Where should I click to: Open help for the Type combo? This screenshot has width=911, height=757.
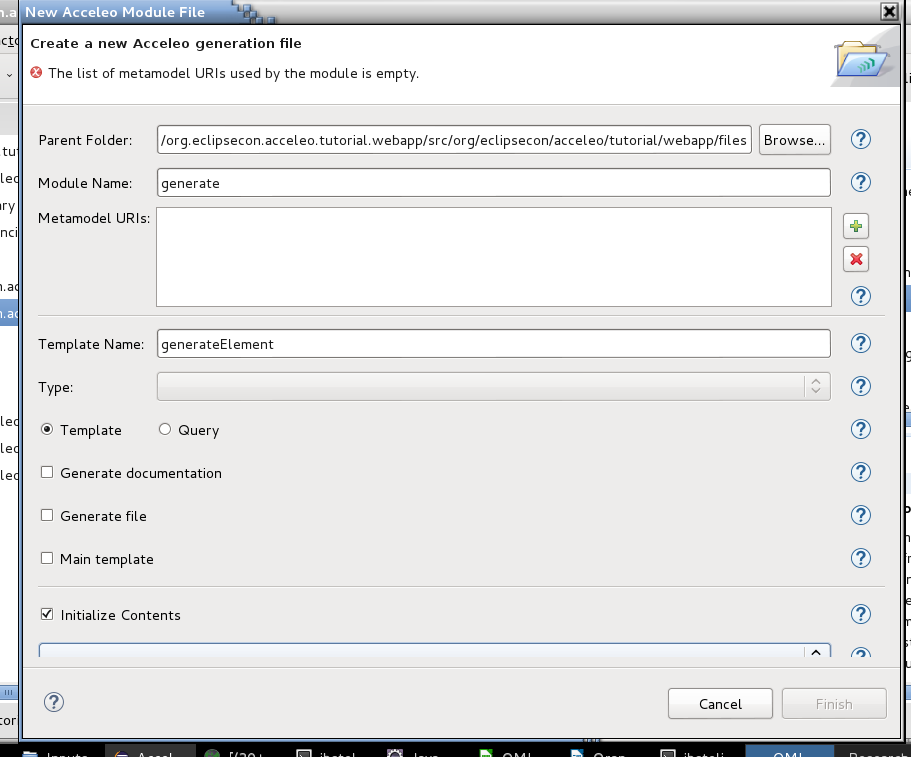(x=860, y=386)
